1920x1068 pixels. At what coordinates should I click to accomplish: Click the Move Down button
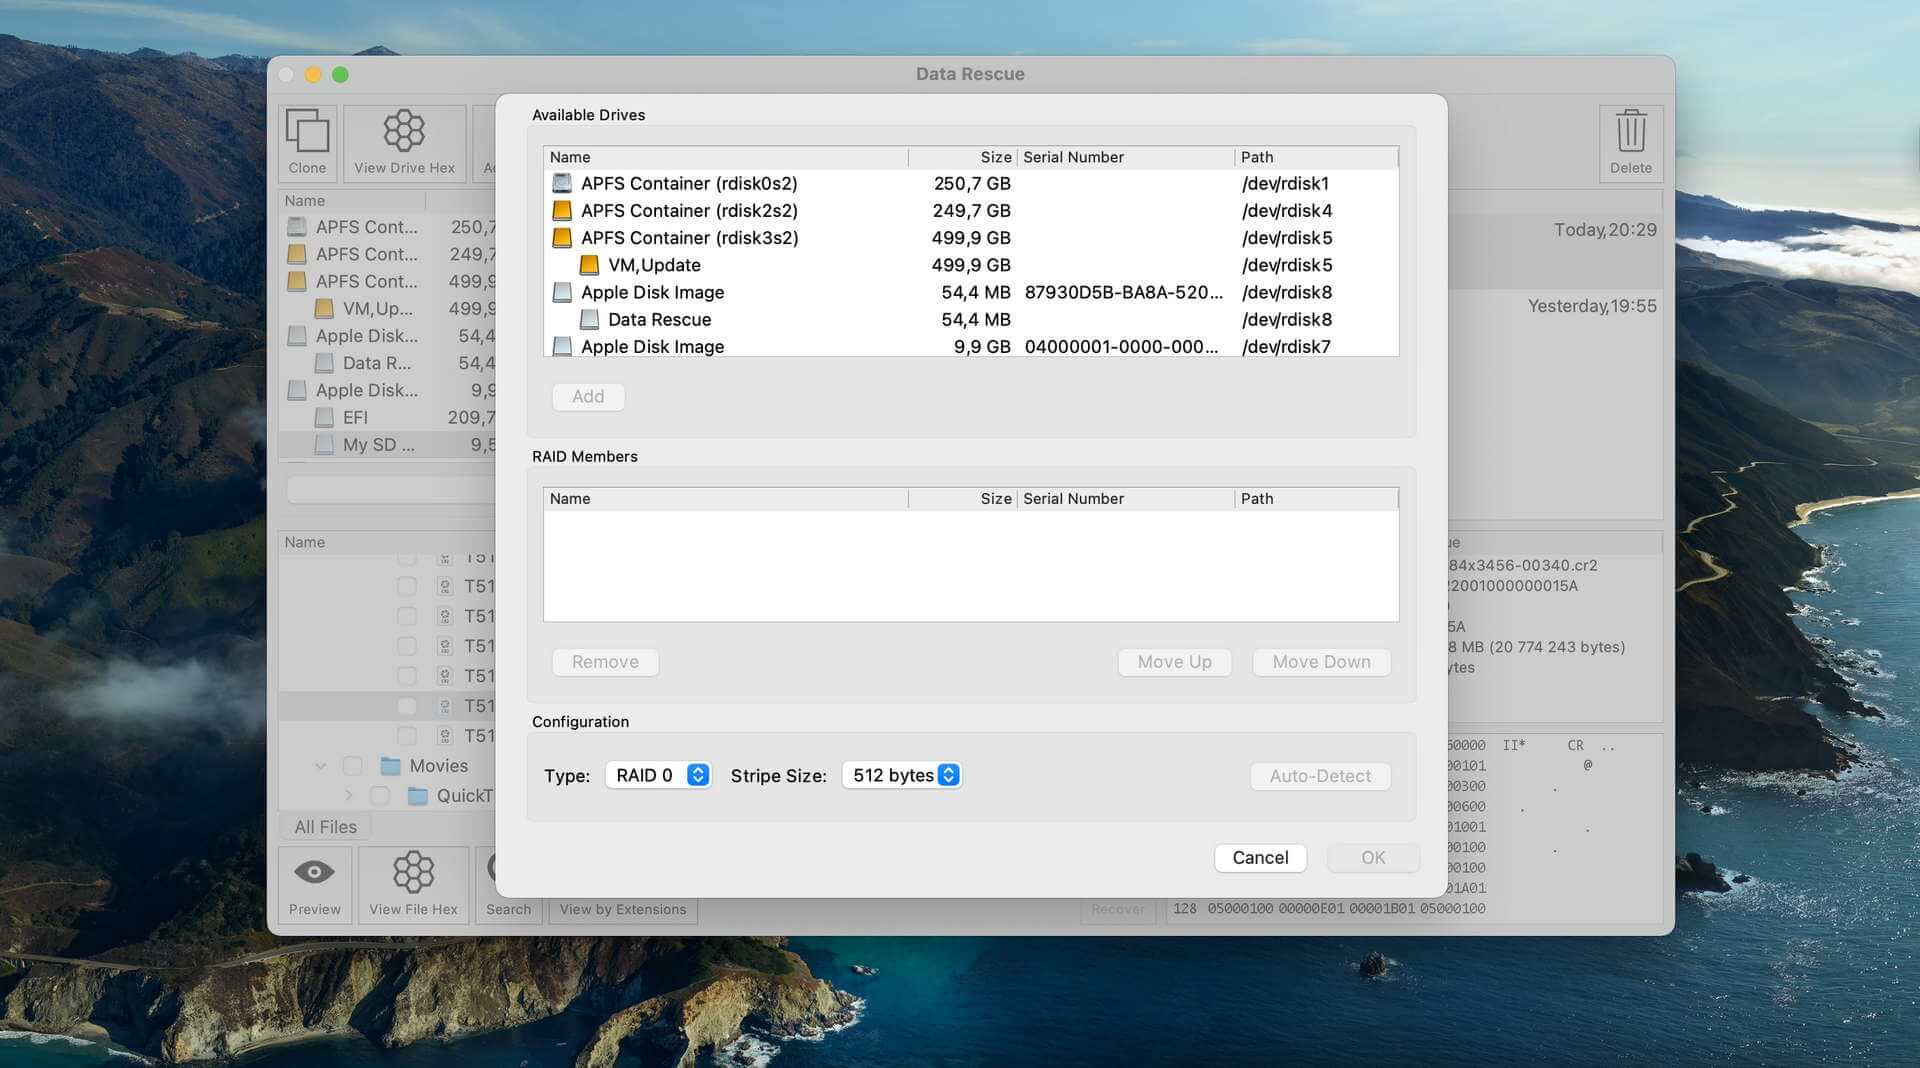(1321, 662)
